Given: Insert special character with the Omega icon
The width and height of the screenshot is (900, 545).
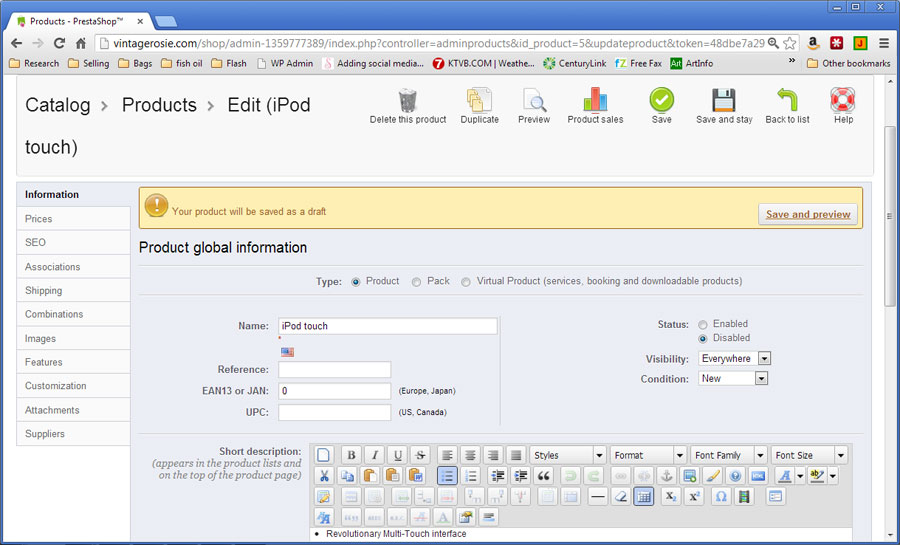Looking at the screenshot, I should pyautogui.click(x=721, y=496).
